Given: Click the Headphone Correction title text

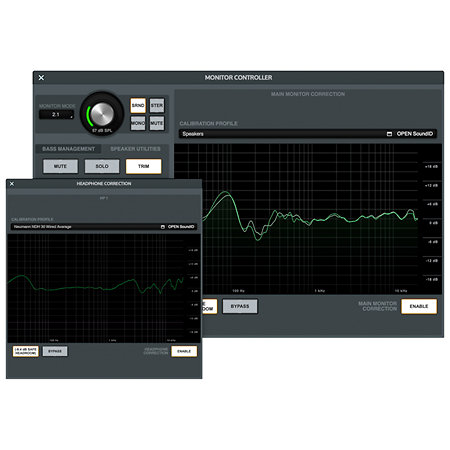Looking at the screenshot, I should coord(104,184).
